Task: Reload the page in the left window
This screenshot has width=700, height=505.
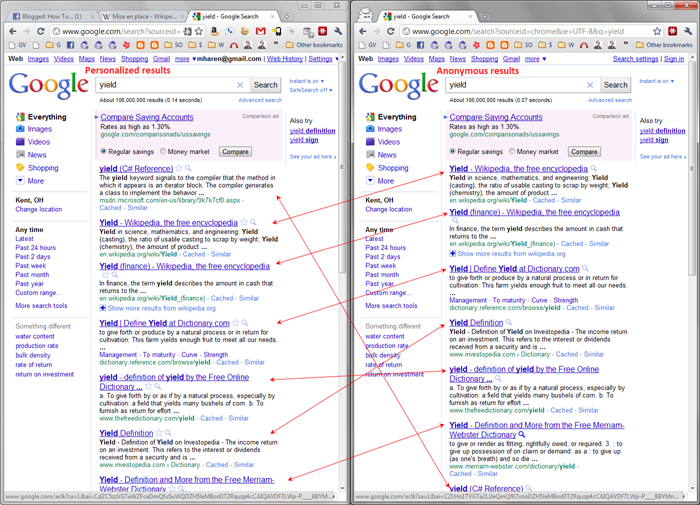Action: tap(40, 31)
